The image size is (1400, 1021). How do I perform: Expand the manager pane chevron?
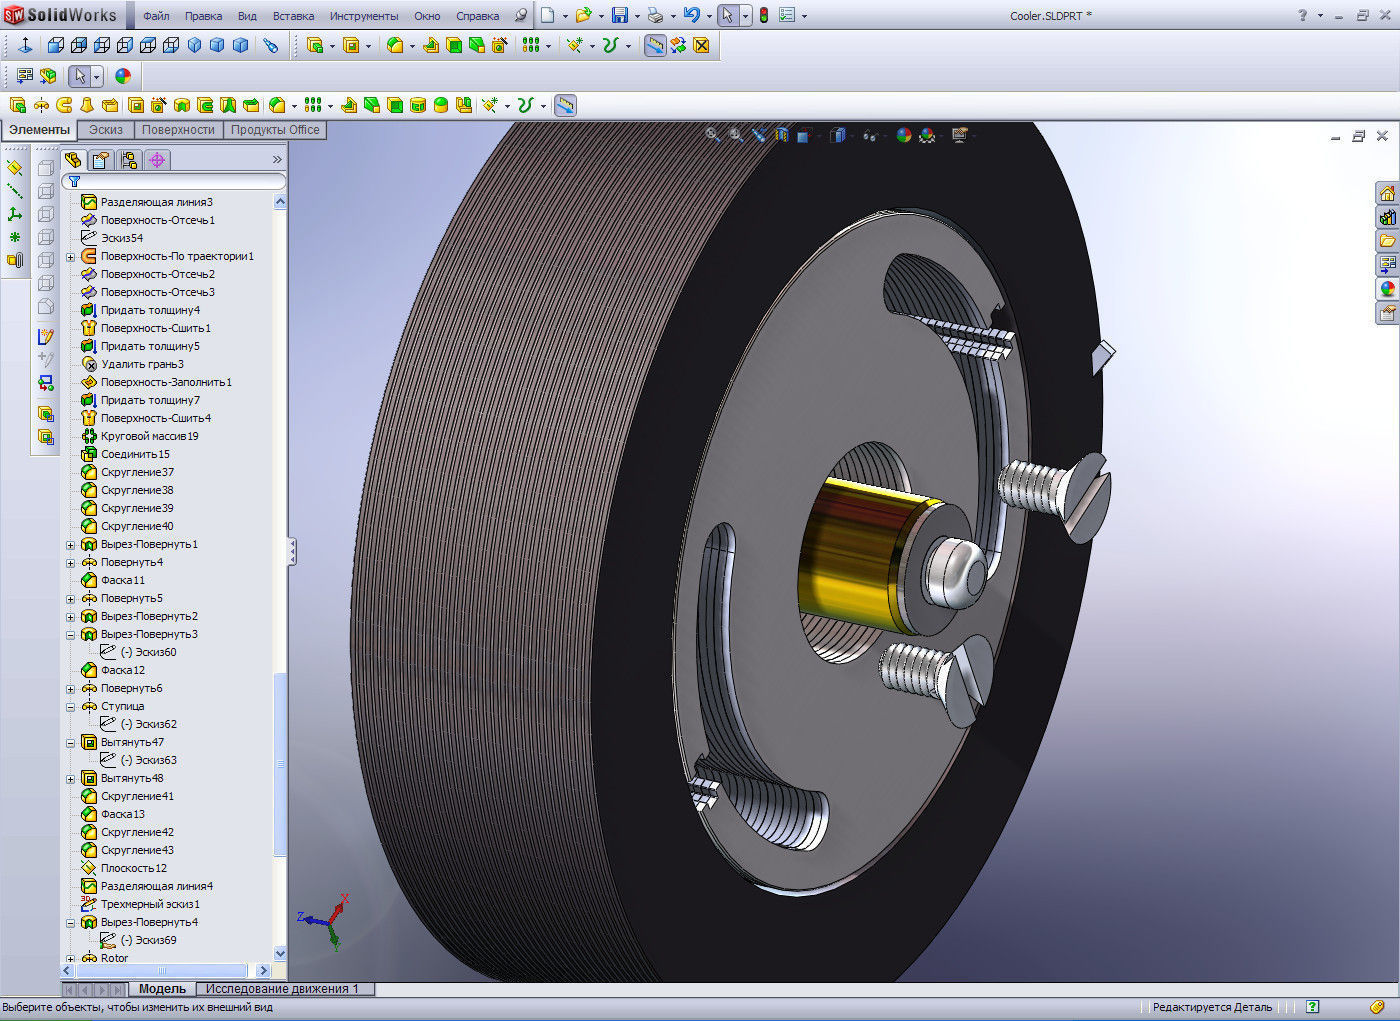pyautogui.click(x=277, y=160)
